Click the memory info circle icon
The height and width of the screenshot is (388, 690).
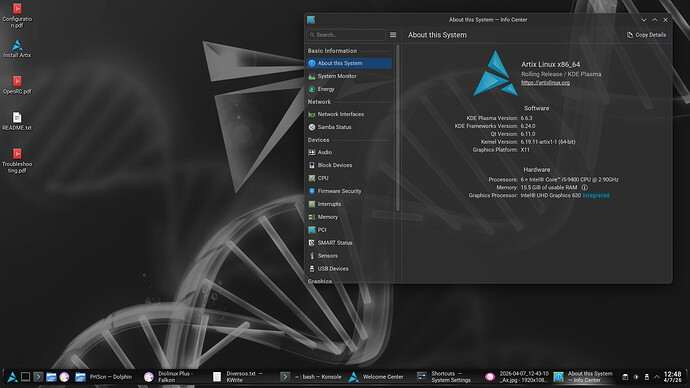tap(584, 187)
